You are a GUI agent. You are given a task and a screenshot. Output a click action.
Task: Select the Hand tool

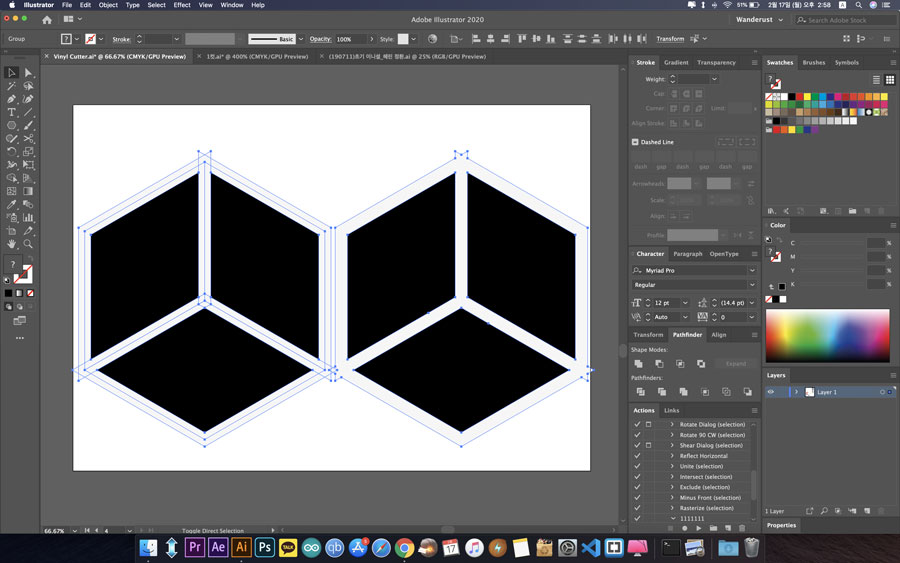click(x=12, y=243)
